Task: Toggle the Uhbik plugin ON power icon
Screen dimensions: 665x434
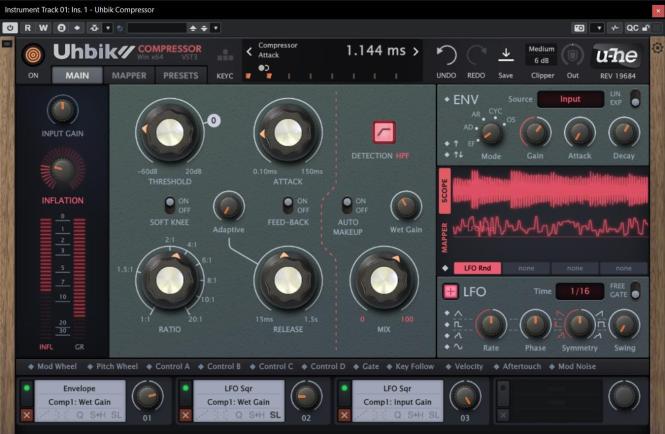Action: pos(33,55)
